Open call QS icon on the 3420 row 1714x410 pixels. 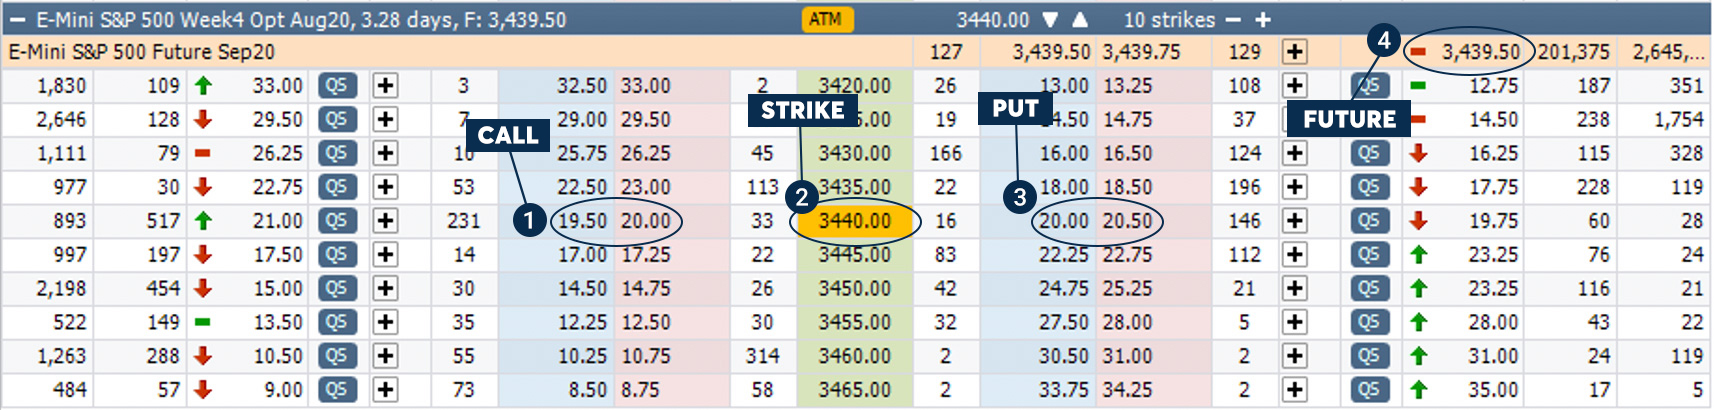[337, 86]
